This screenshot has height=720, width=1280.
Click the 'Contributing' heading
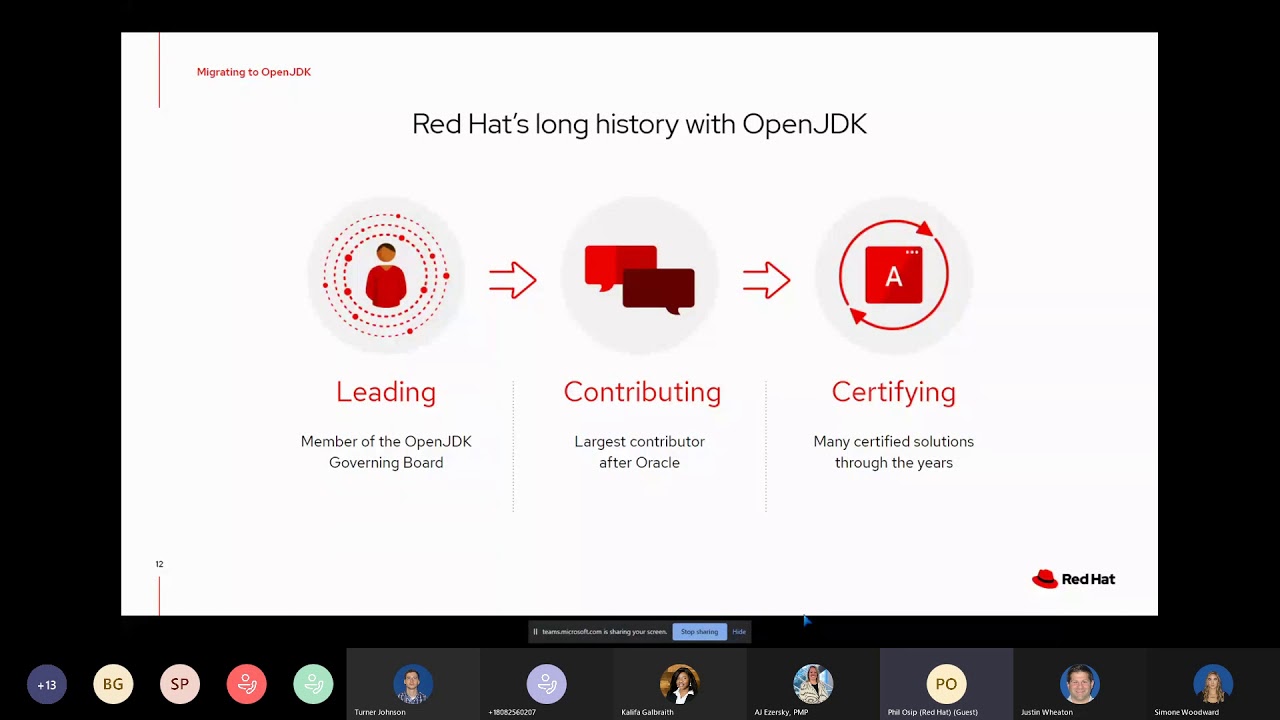tap(642, 392)
